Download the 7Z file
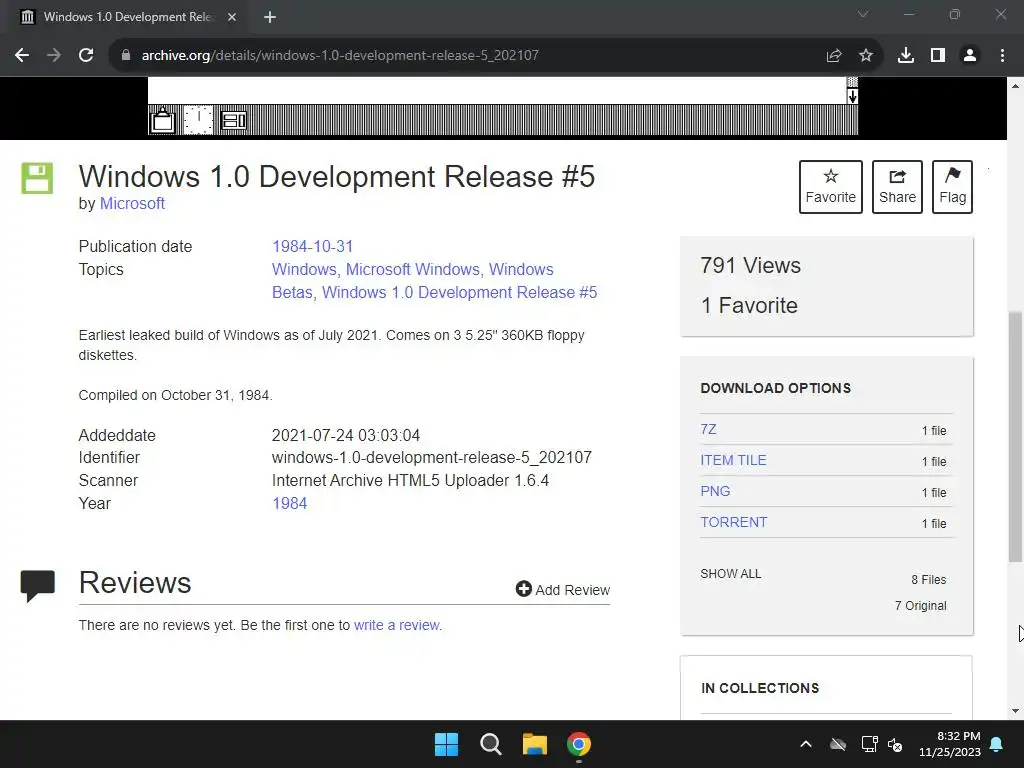 pyautogui.click(x=709, y=429)
